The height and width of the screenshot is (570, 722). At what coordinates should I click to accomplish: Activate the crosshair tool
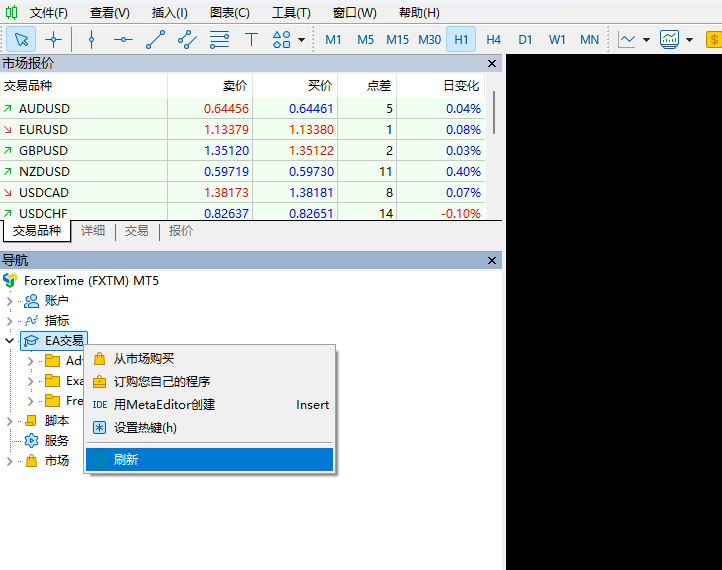54,39
